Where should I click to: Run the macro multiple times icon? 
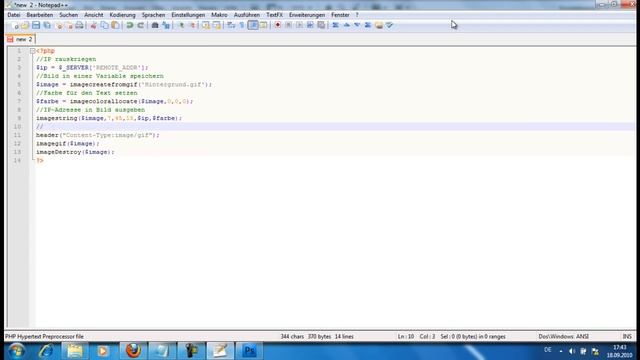(x=310, y=25)
